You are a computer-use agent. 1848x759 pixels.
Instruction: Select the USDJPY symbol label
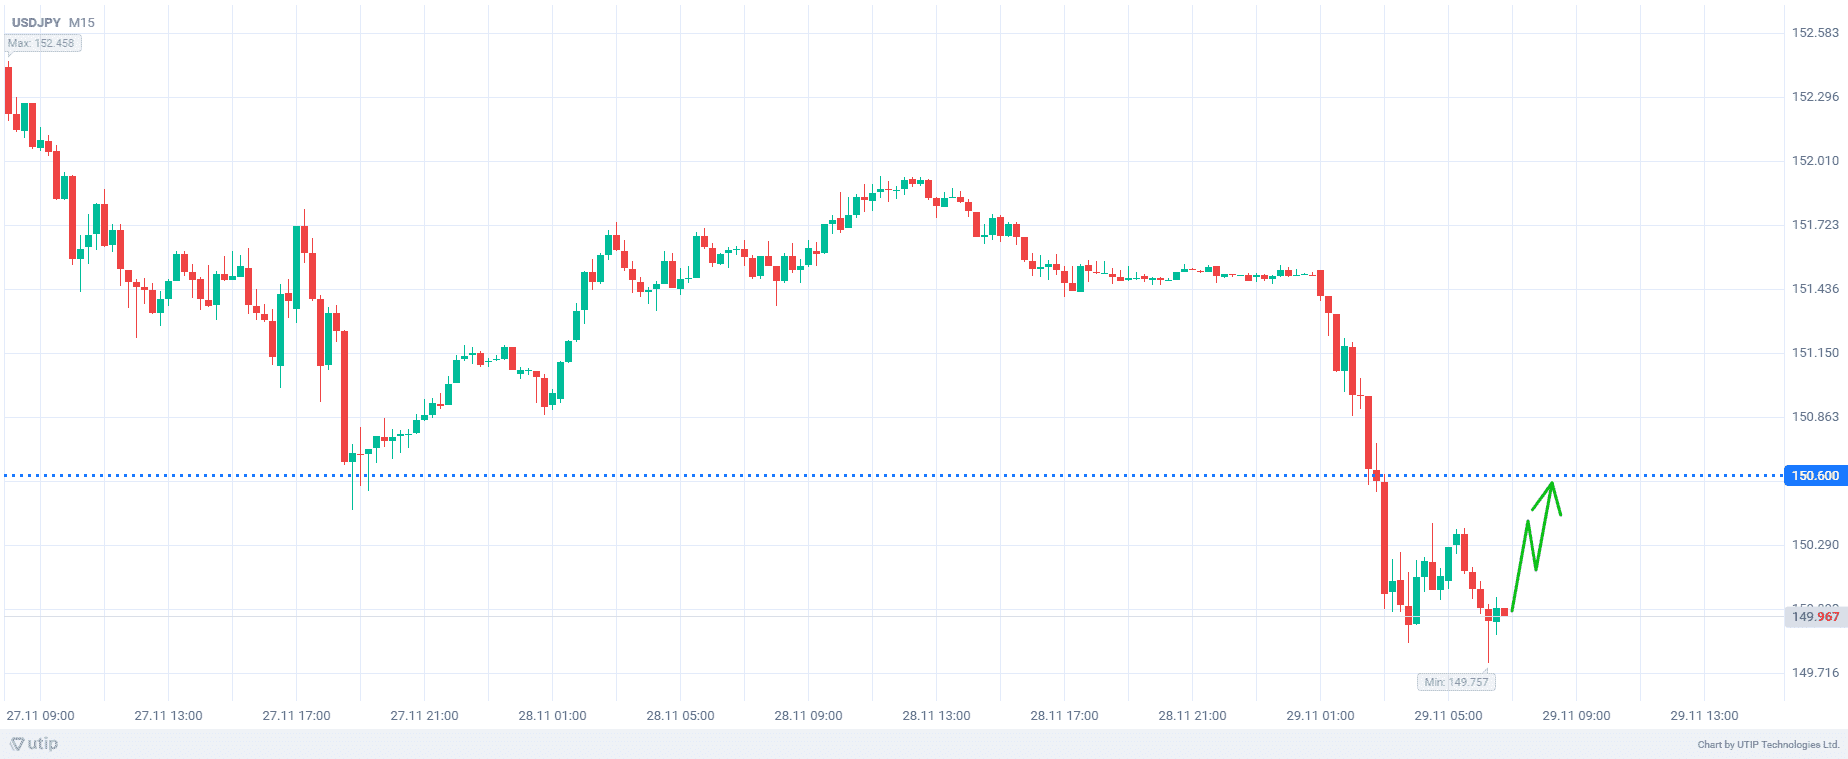(36, 22)
